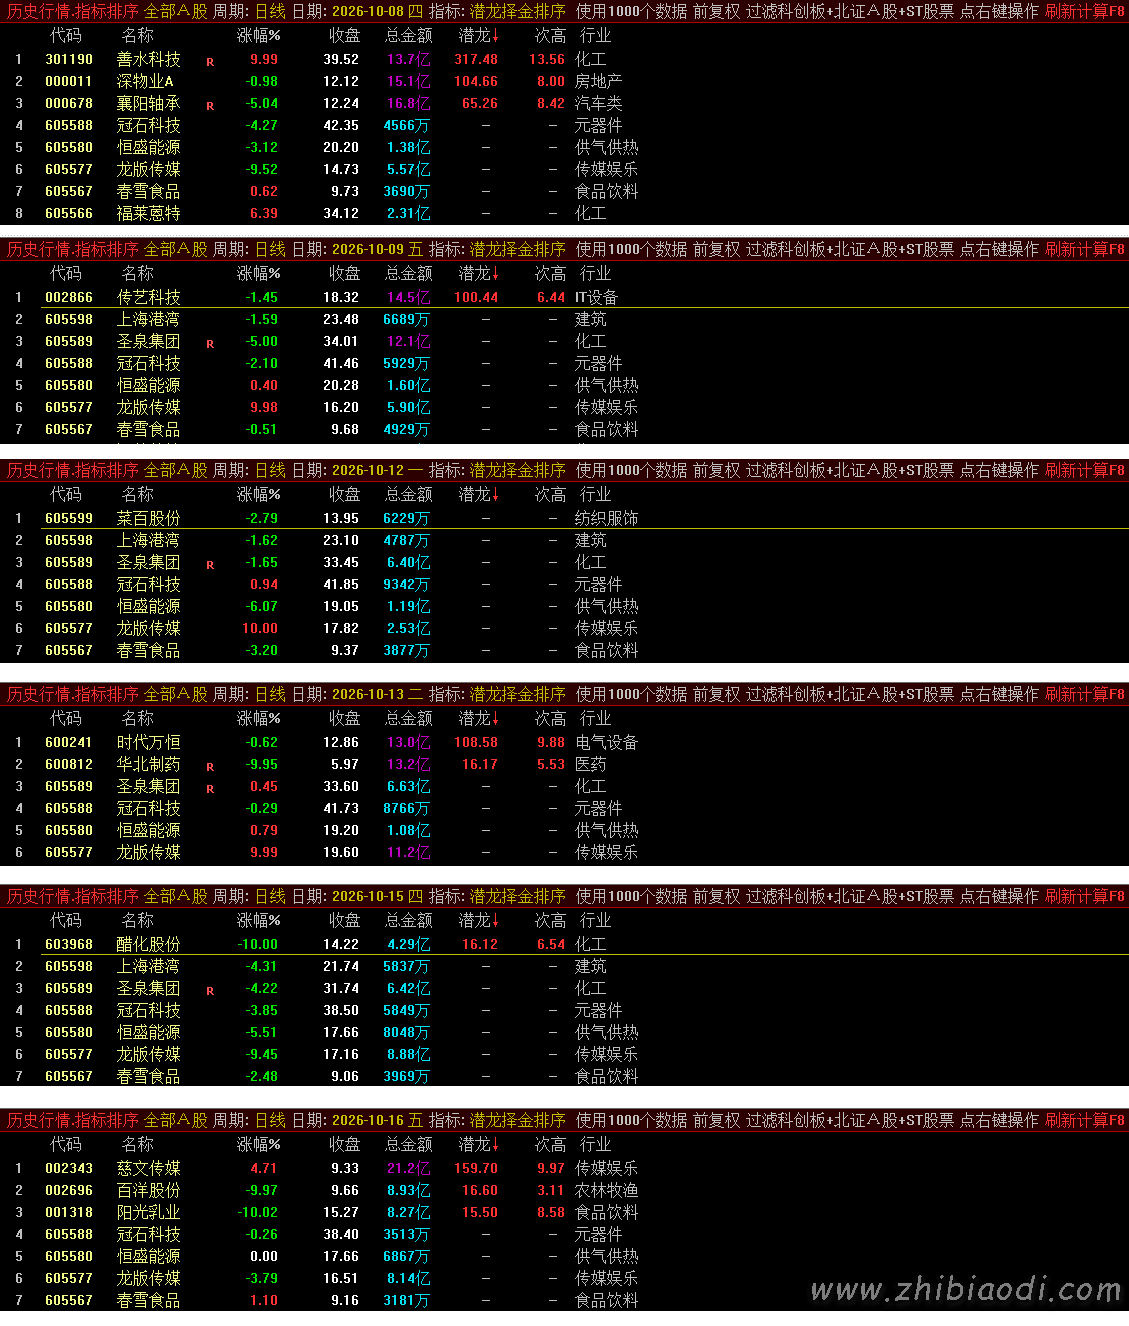Select the 传艺科技 stock name
The height and width of the screenshot is (1326, 1129).
point(149,297)
